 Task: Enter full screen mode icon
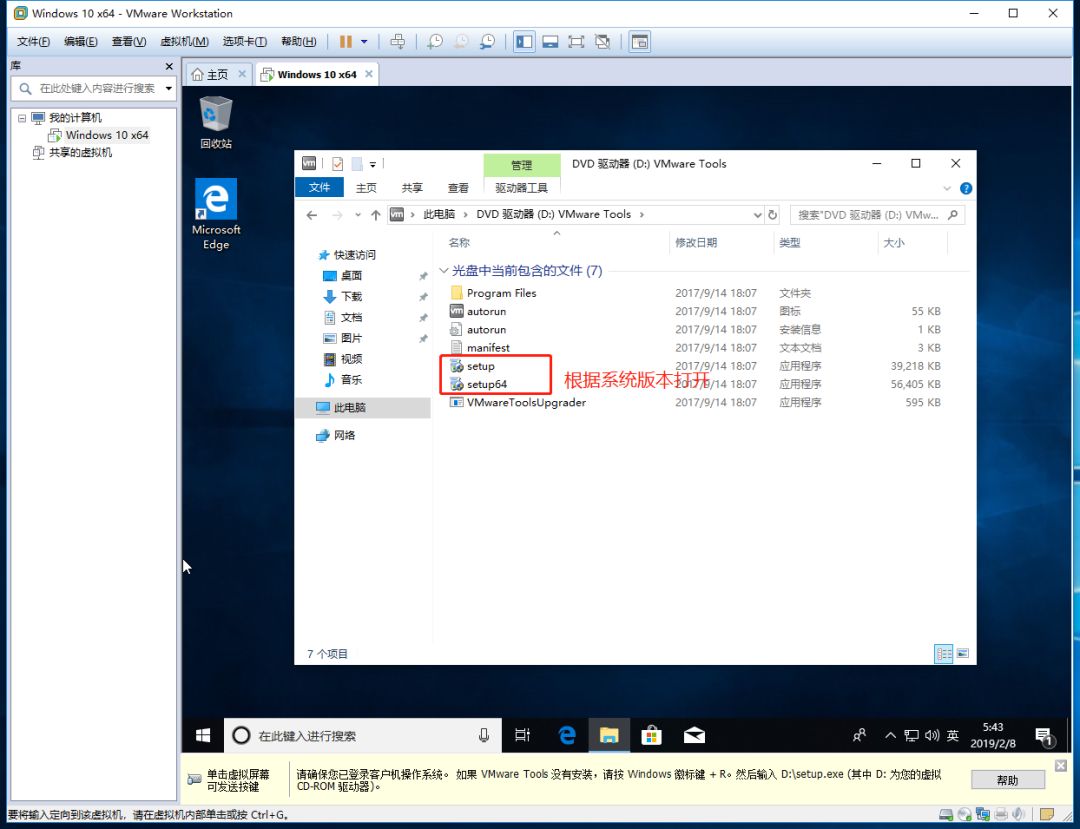click(x=576, y=41)
